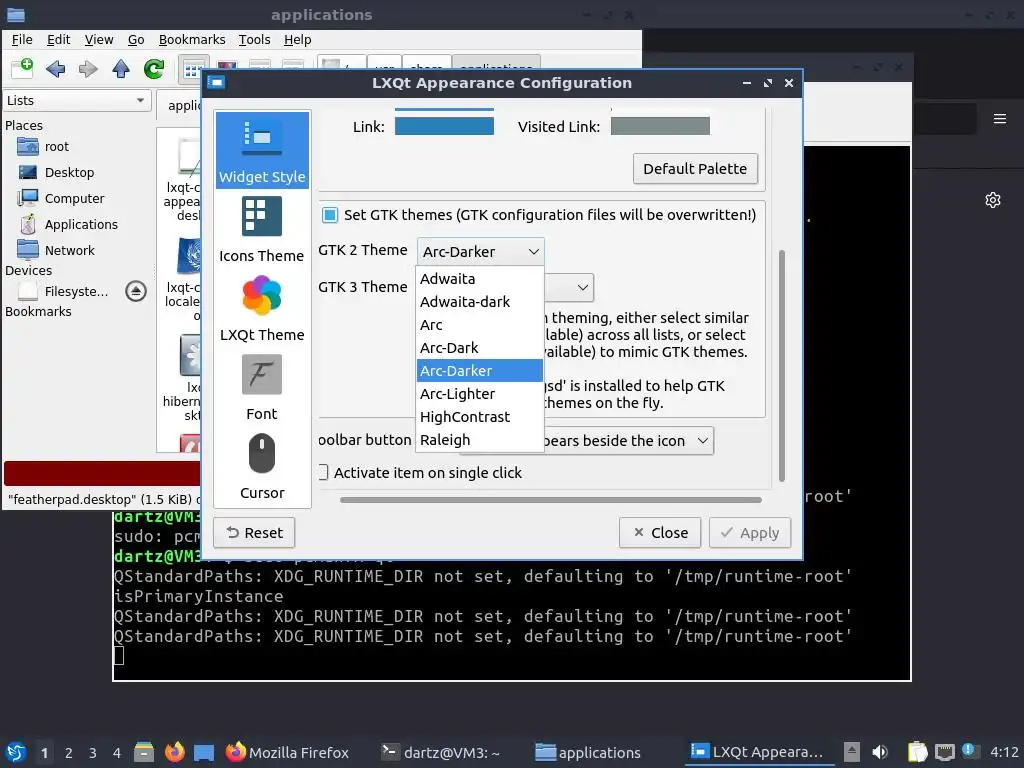
Task: Click the LXQt Appearance title bar icon
Action: [x=216, y=82]
